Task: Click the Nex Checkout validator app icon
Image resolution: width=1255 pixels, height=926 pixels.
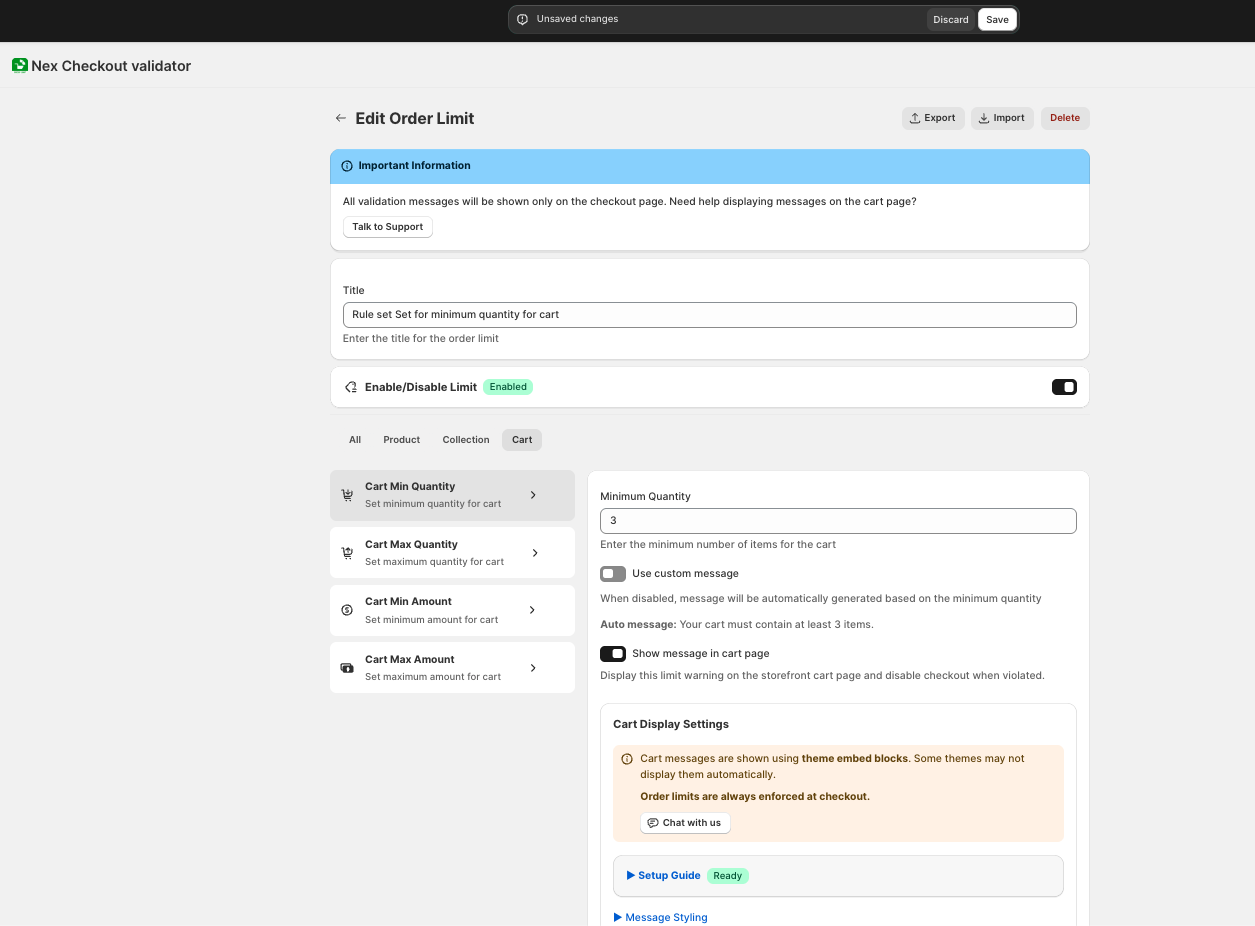Action: (19, 65)
